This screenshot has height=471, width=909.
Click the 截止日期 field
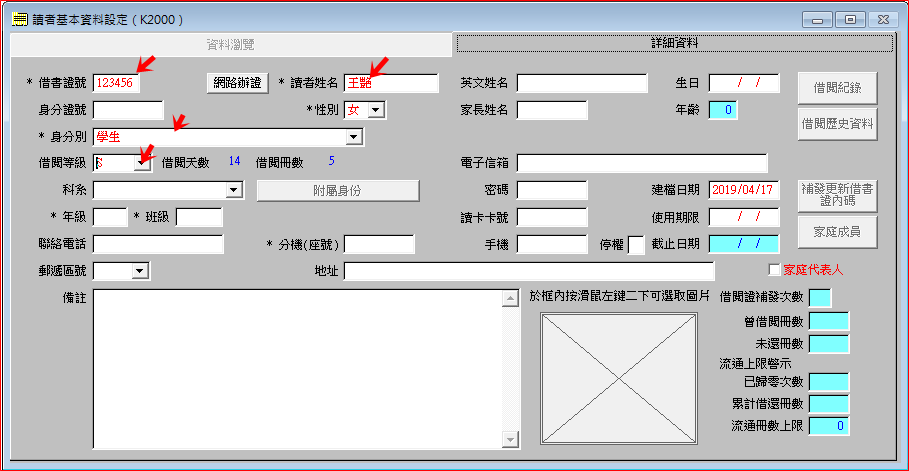coord(744,244)
